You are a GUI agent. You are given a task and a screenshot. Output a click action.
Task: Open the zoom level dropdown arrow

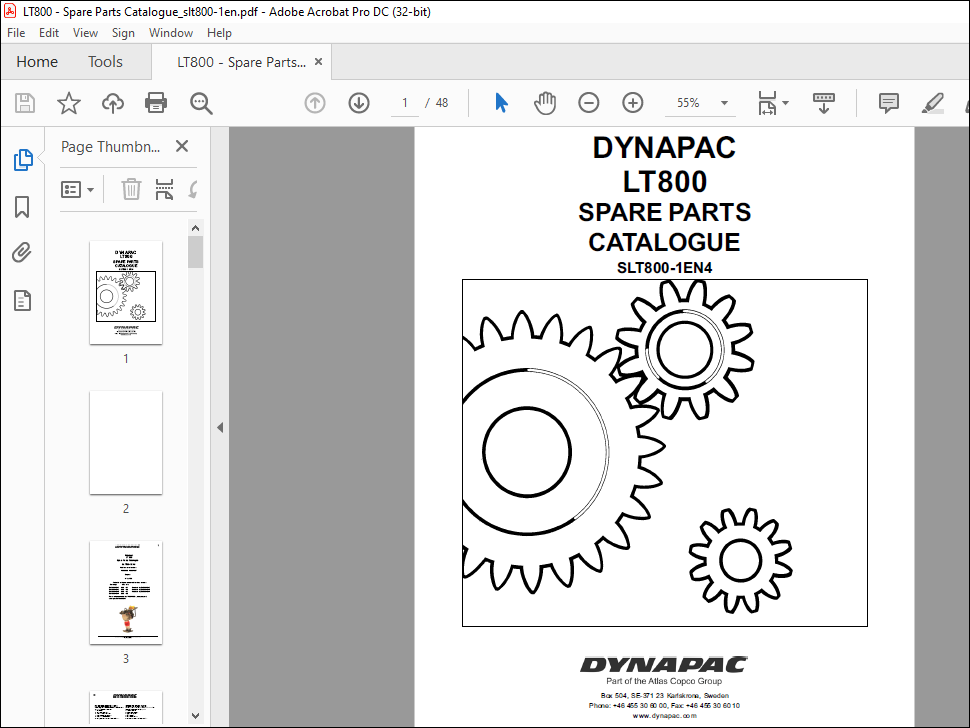(724, 103)
